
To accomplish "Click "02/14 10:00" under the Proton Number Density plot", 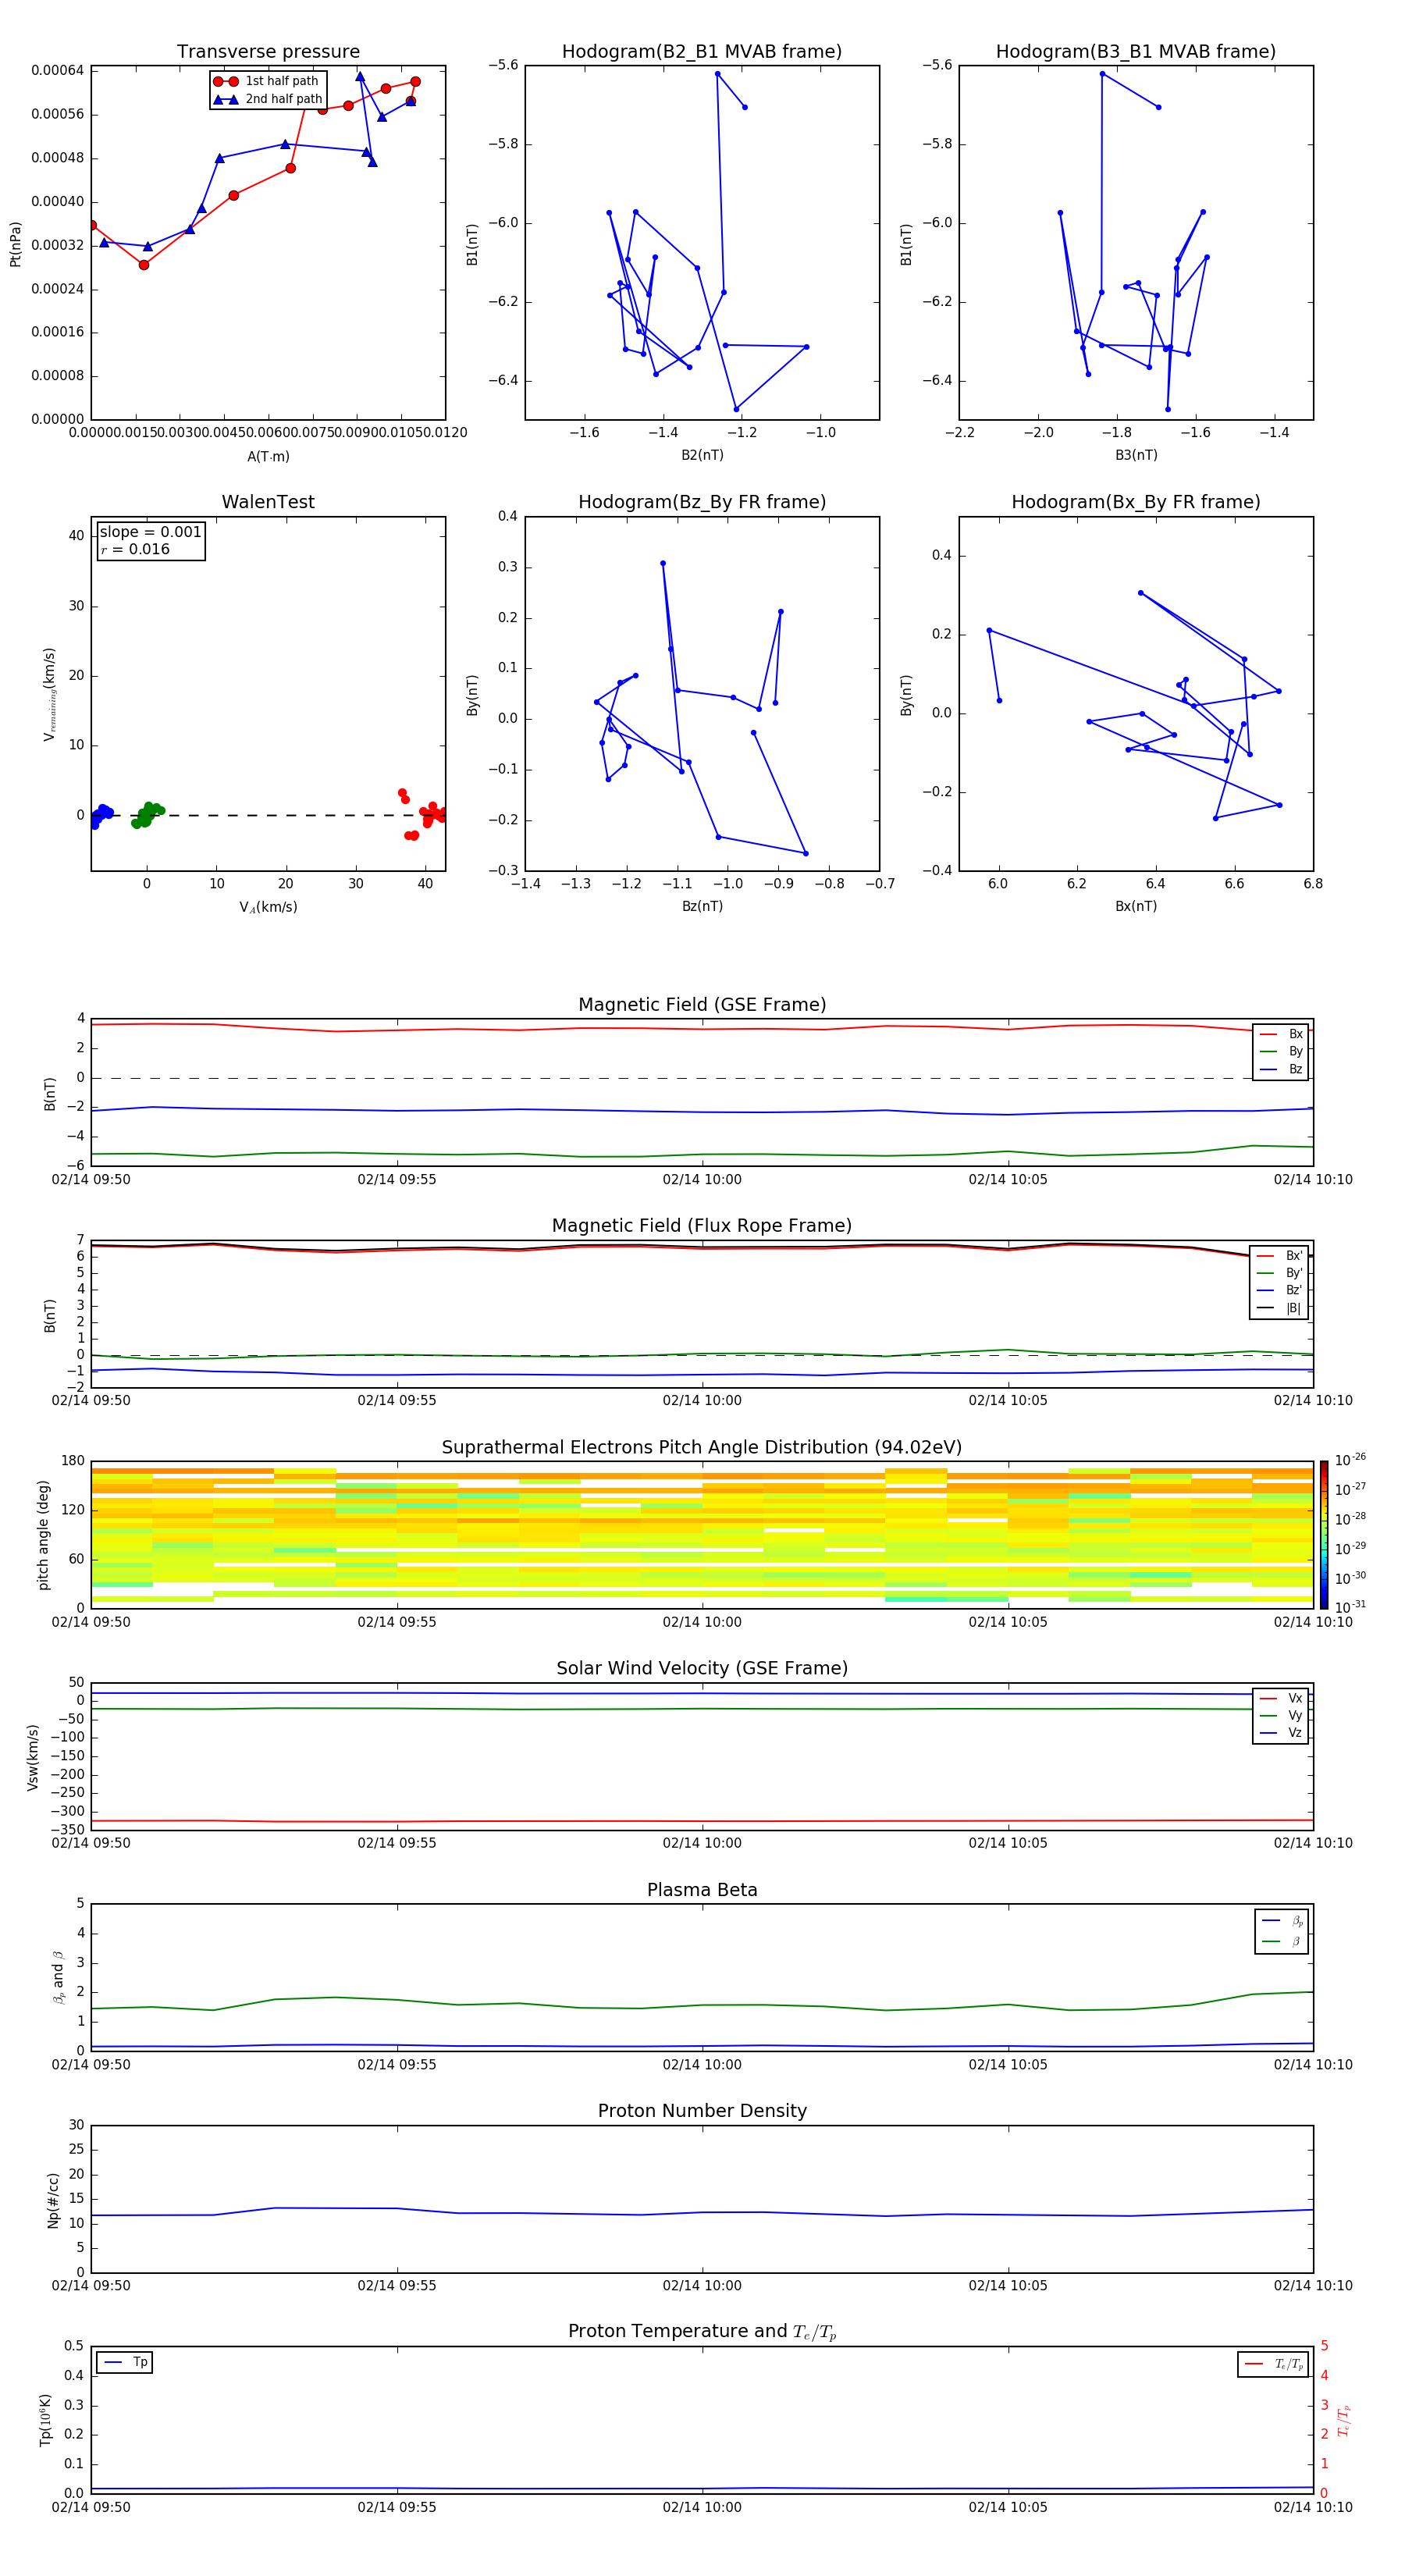I will click(x=702, y=2286).
